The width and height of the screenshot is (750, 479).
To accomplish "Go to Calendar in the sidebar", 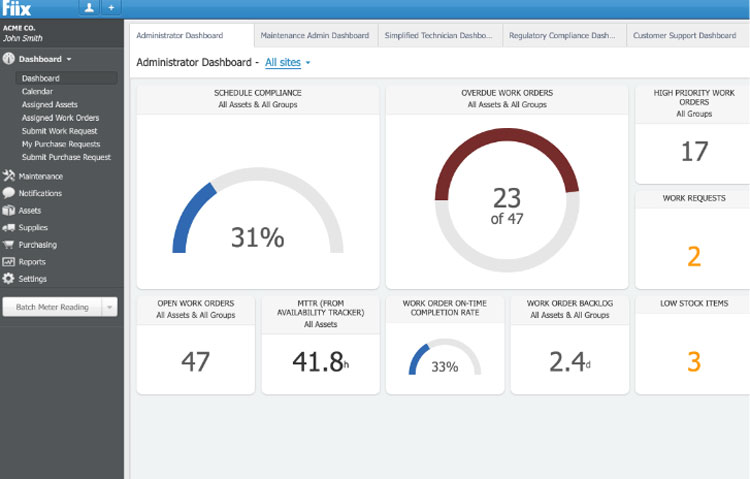I will 37,91.
